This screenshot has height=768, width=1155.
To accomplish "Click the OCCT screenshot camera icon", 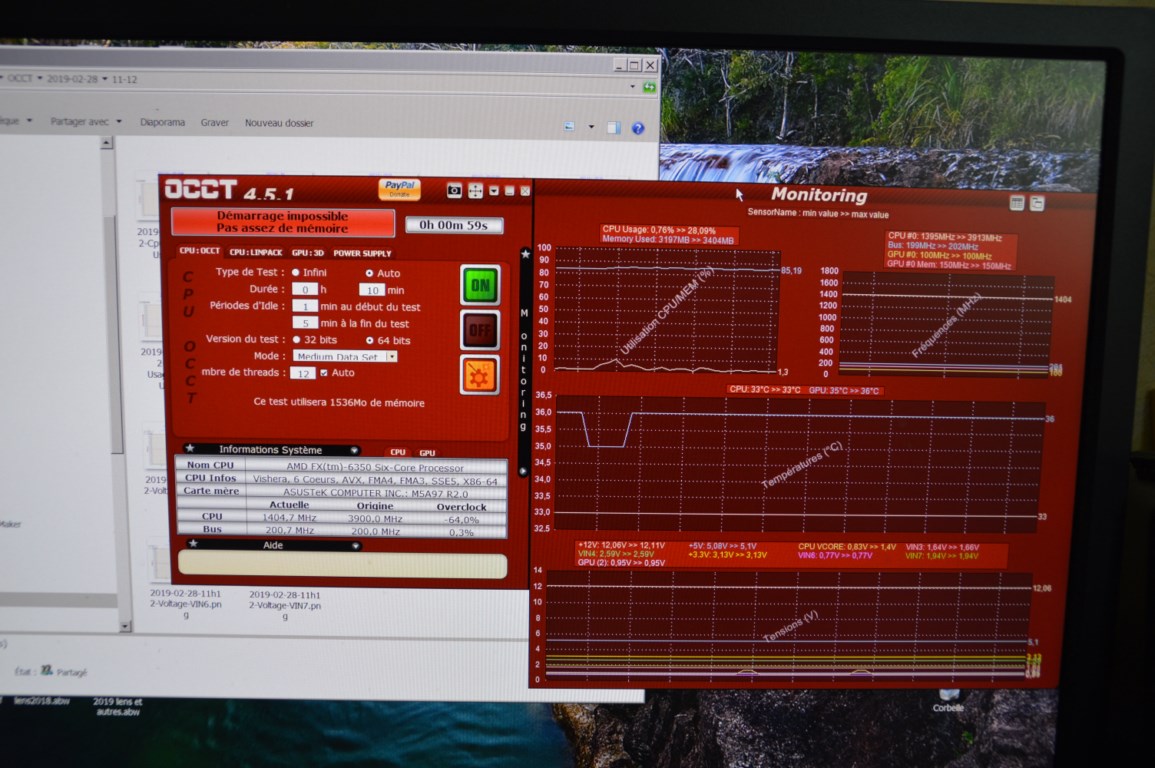I will coord(454,190).
